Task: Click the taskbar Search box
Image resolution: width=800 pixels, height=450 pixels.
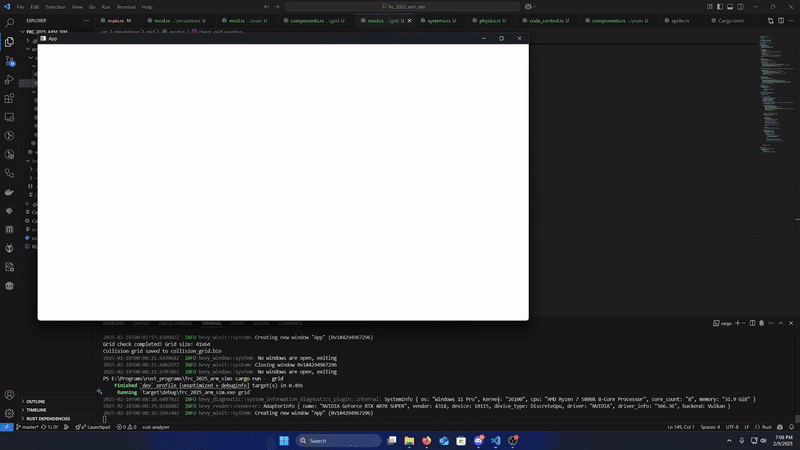Action: [338, 441]
